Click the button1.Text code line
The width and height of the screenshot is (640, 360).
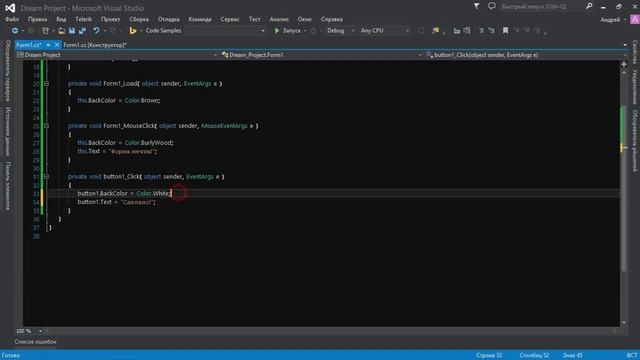click(x=116, y=202)
